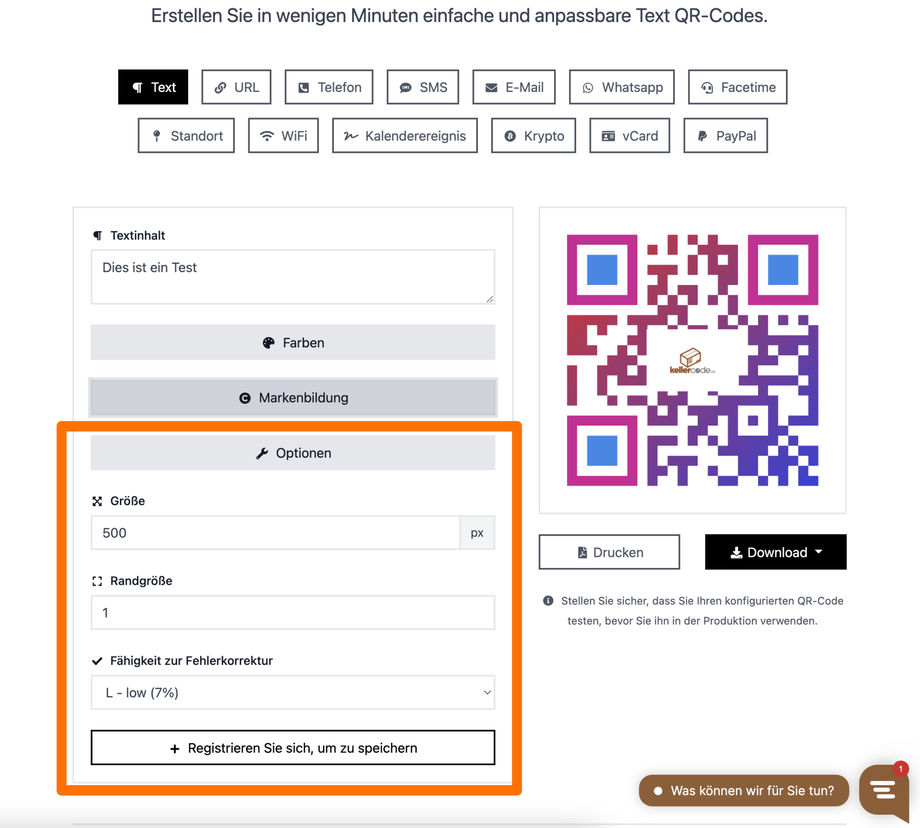The width and height of the screenshot is (920, 828).
Task: Click the Drucken print button
Action: pyautogui.click(x=610, y=552)
